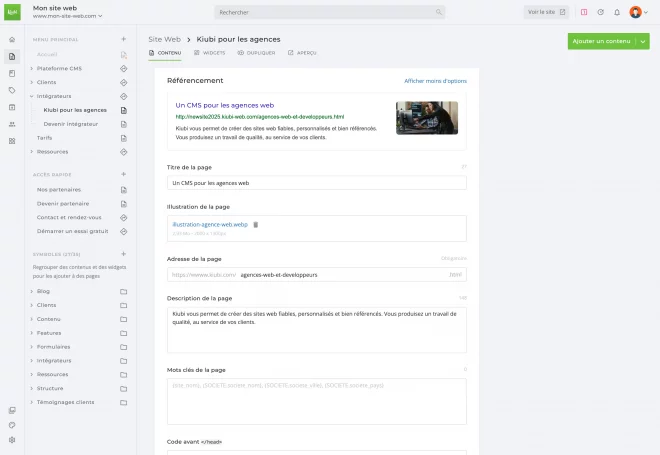Click the folder icon beside Blog
This screenshot has width=660, height=455.
[123, 291]
